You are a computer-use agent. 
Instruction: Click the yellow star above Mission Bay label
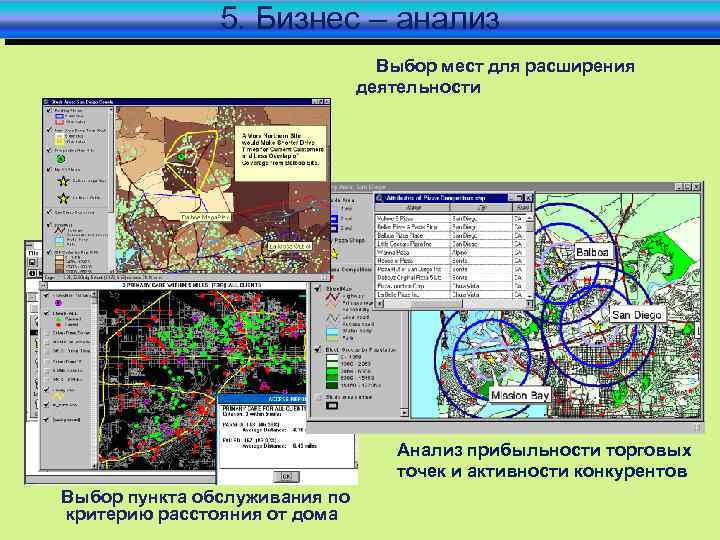[x=490, y=360]
